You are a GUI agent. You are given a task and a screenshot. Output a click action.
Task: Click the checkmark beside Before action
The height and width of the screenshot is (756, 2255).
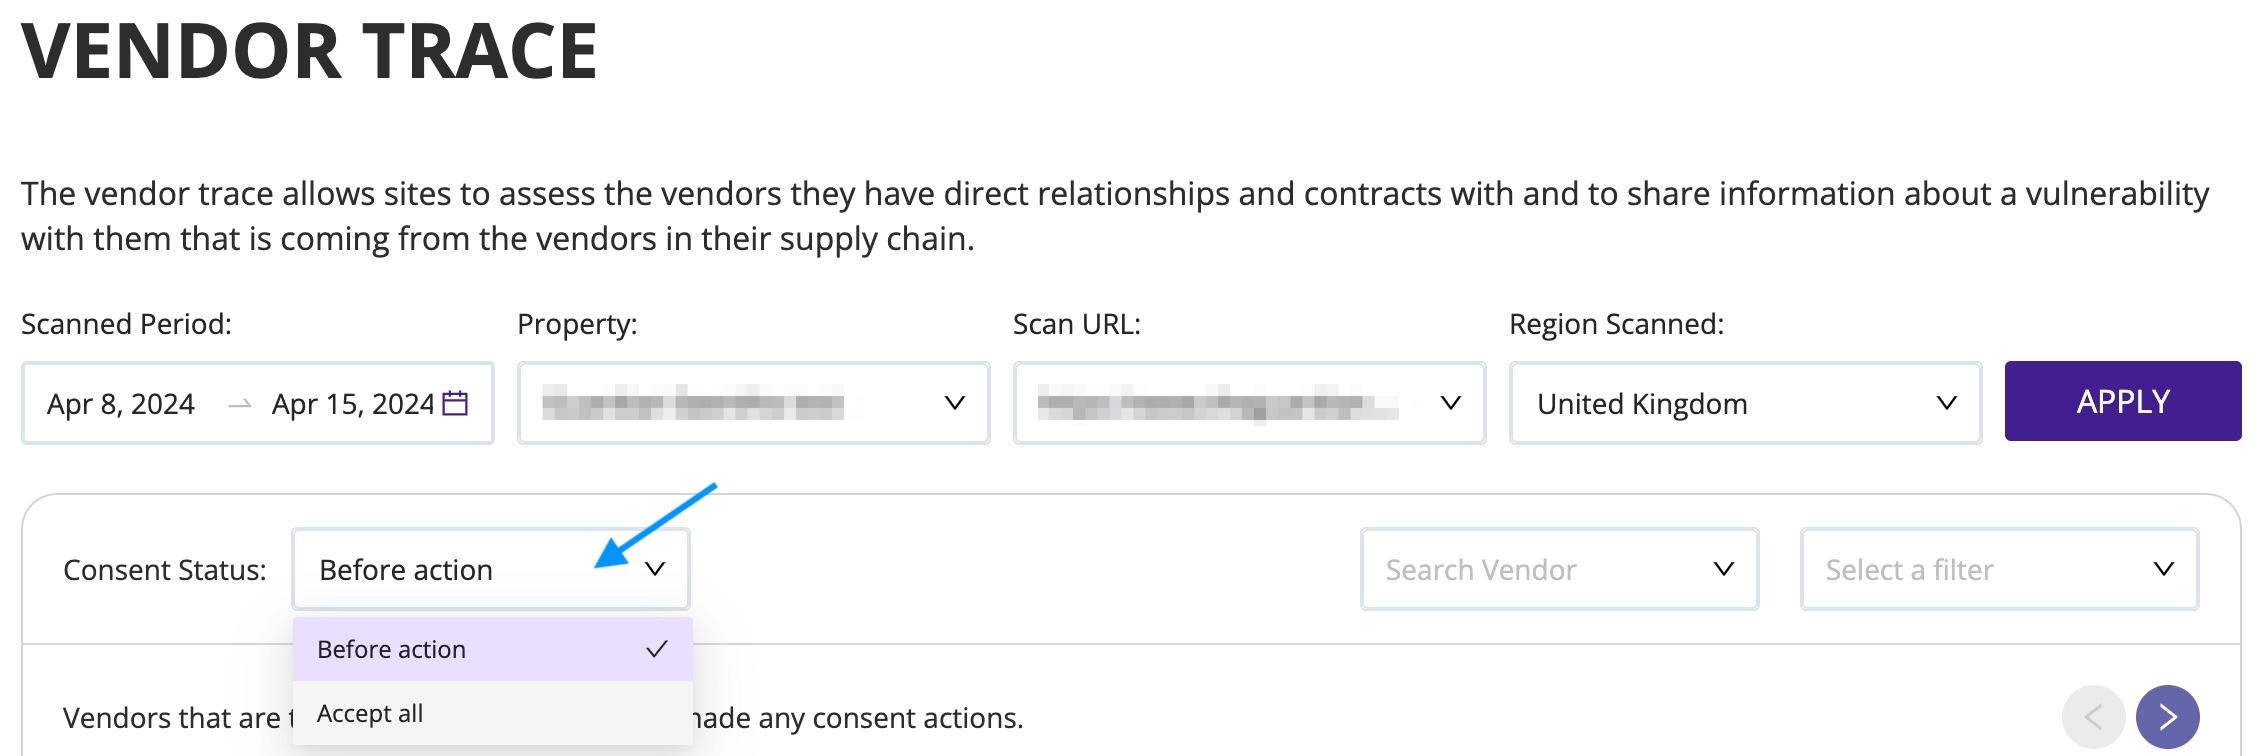coord(657,649)
